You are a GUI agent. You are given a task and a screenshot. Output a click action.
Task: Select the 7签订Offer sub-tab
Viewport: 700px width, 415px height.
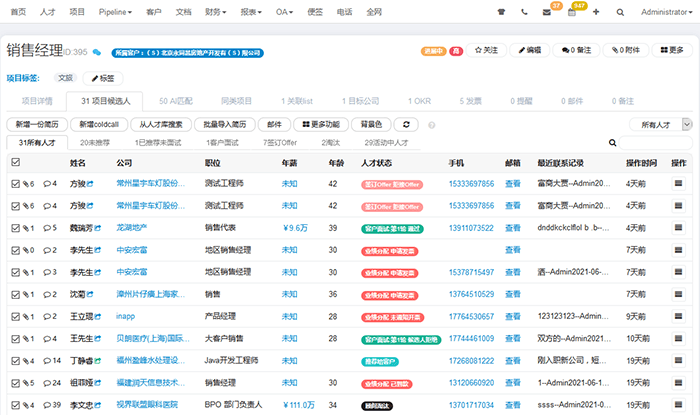tap(280, 143)
